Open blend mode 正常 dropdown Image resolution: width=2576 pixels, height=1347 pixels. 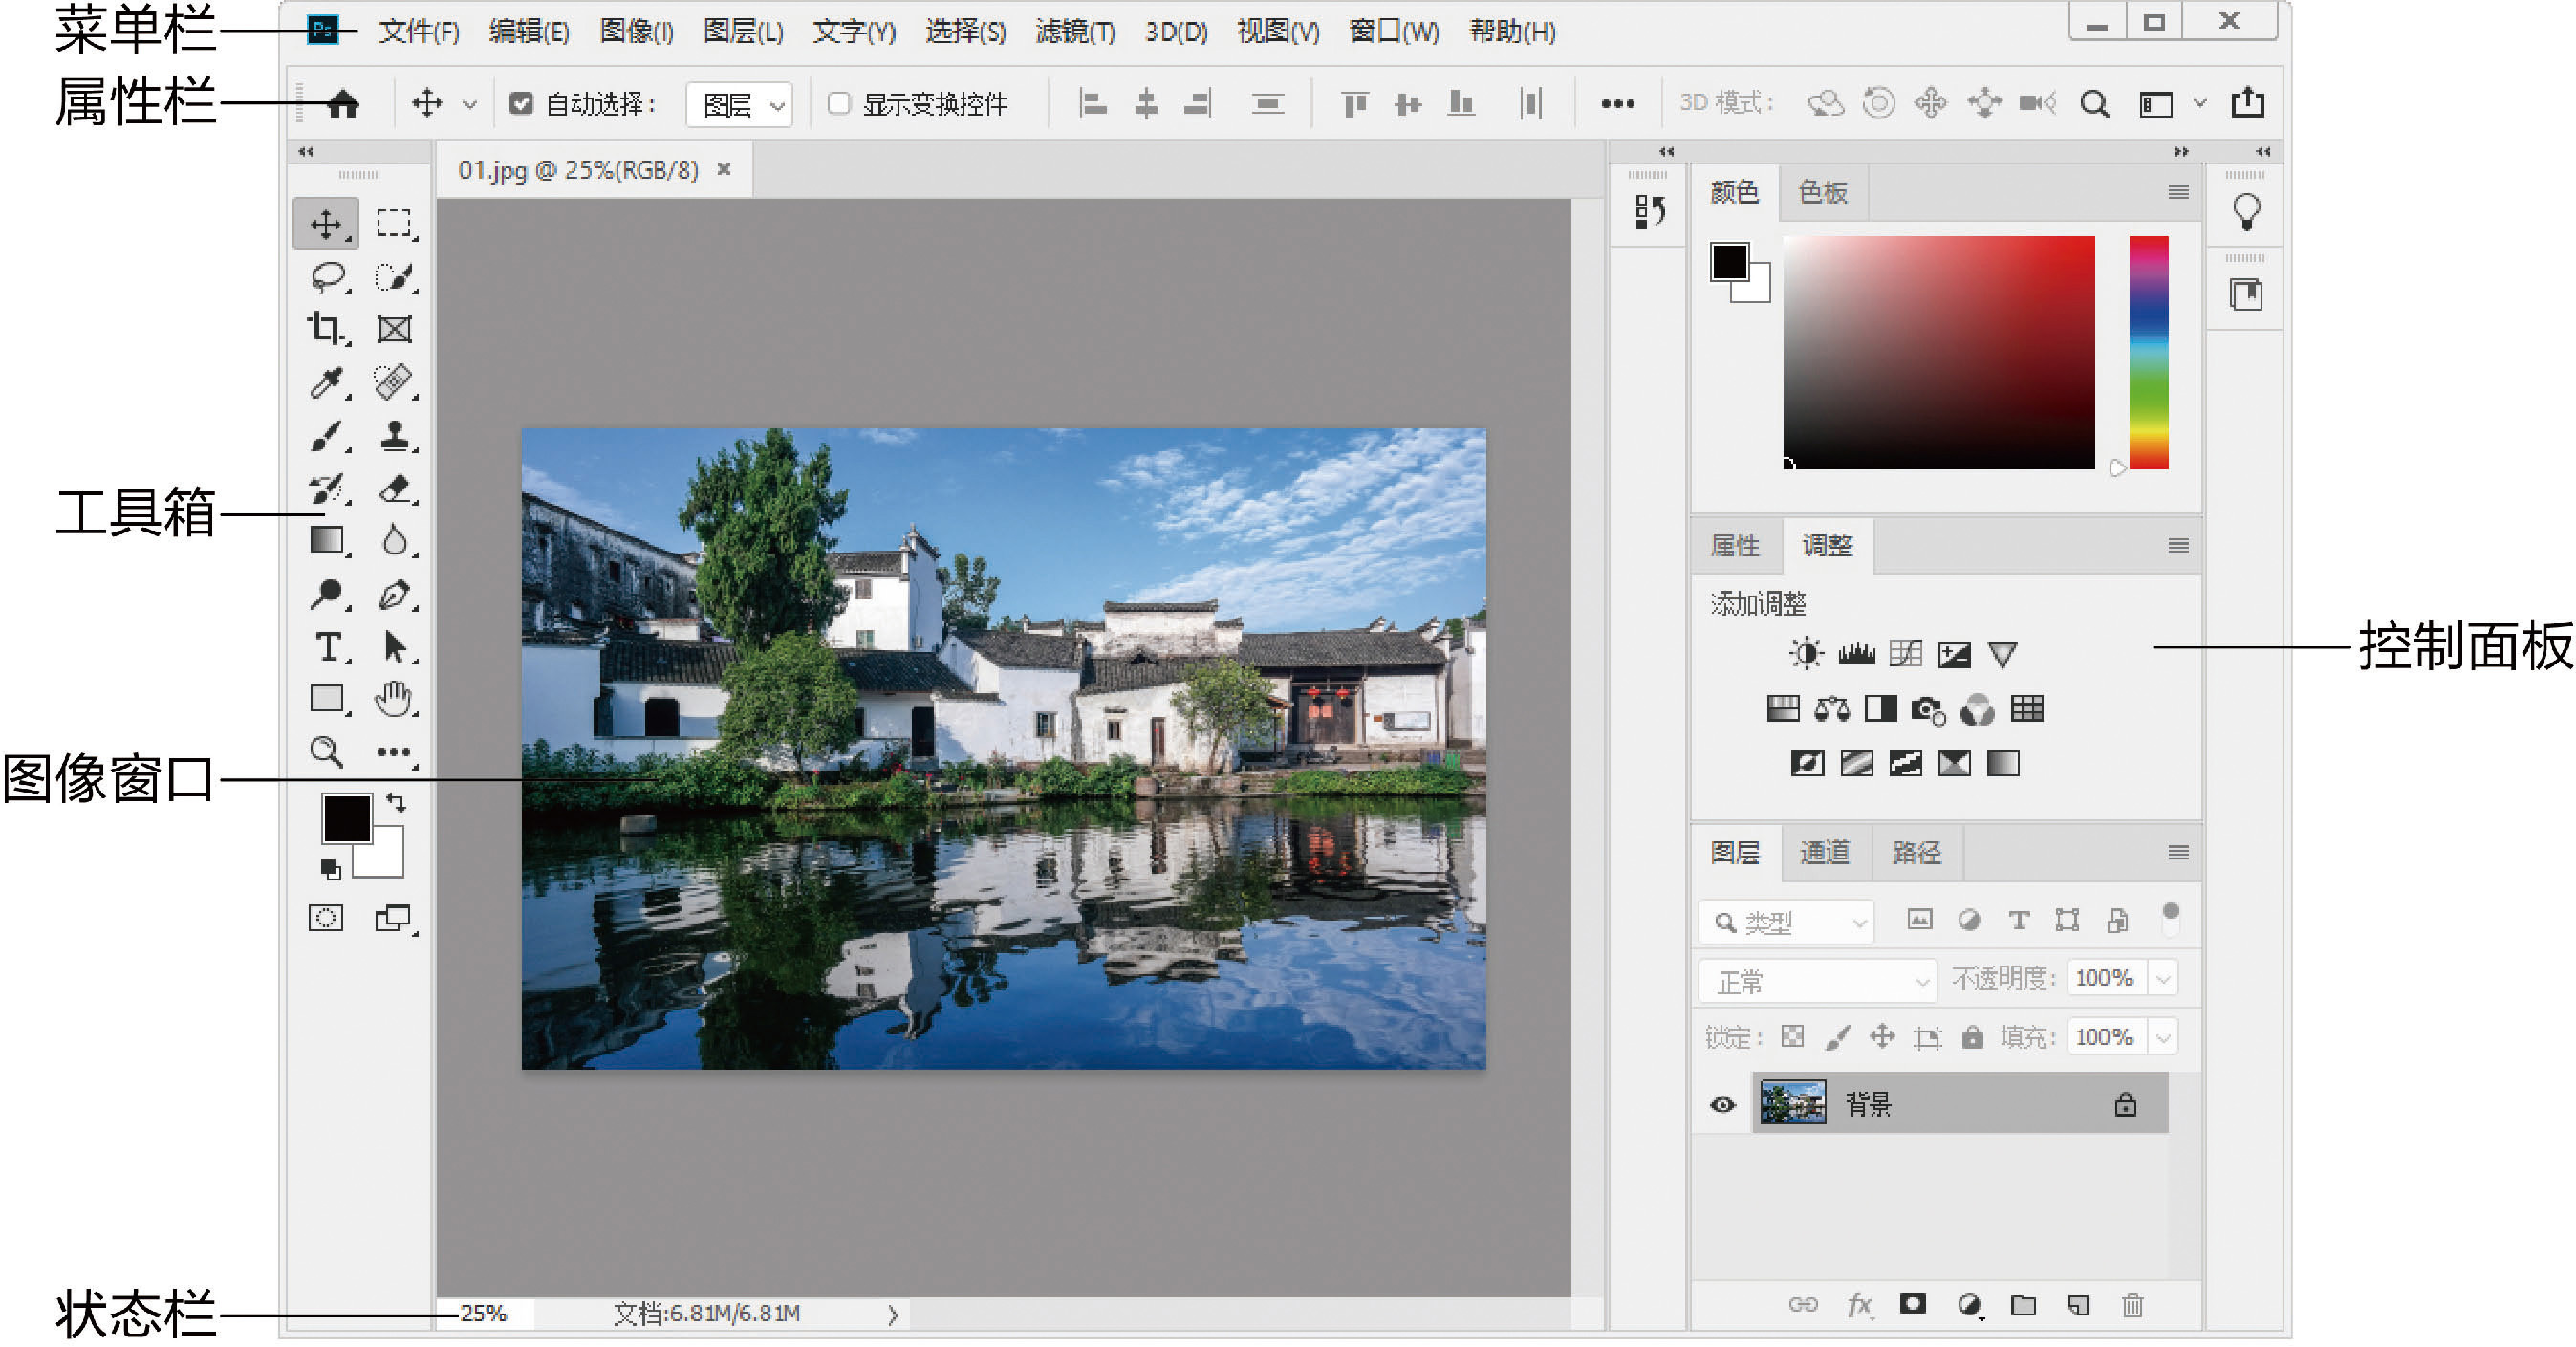tap(1818, 981)
